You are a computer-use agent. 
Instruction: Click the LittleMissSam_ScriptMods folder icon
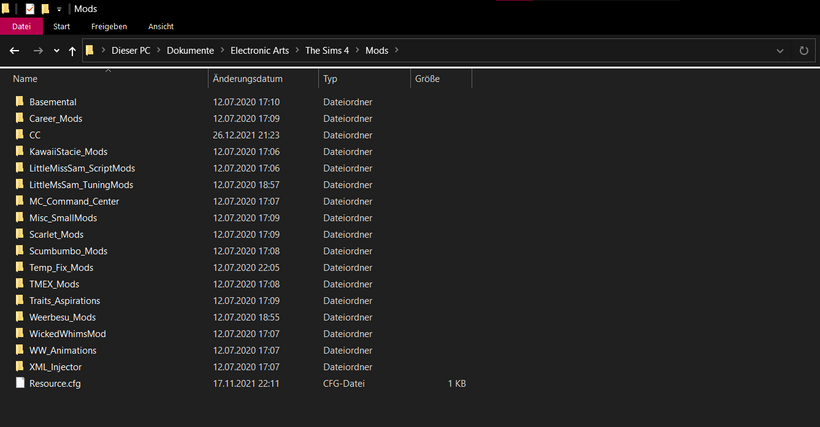[x=20, y=168]
